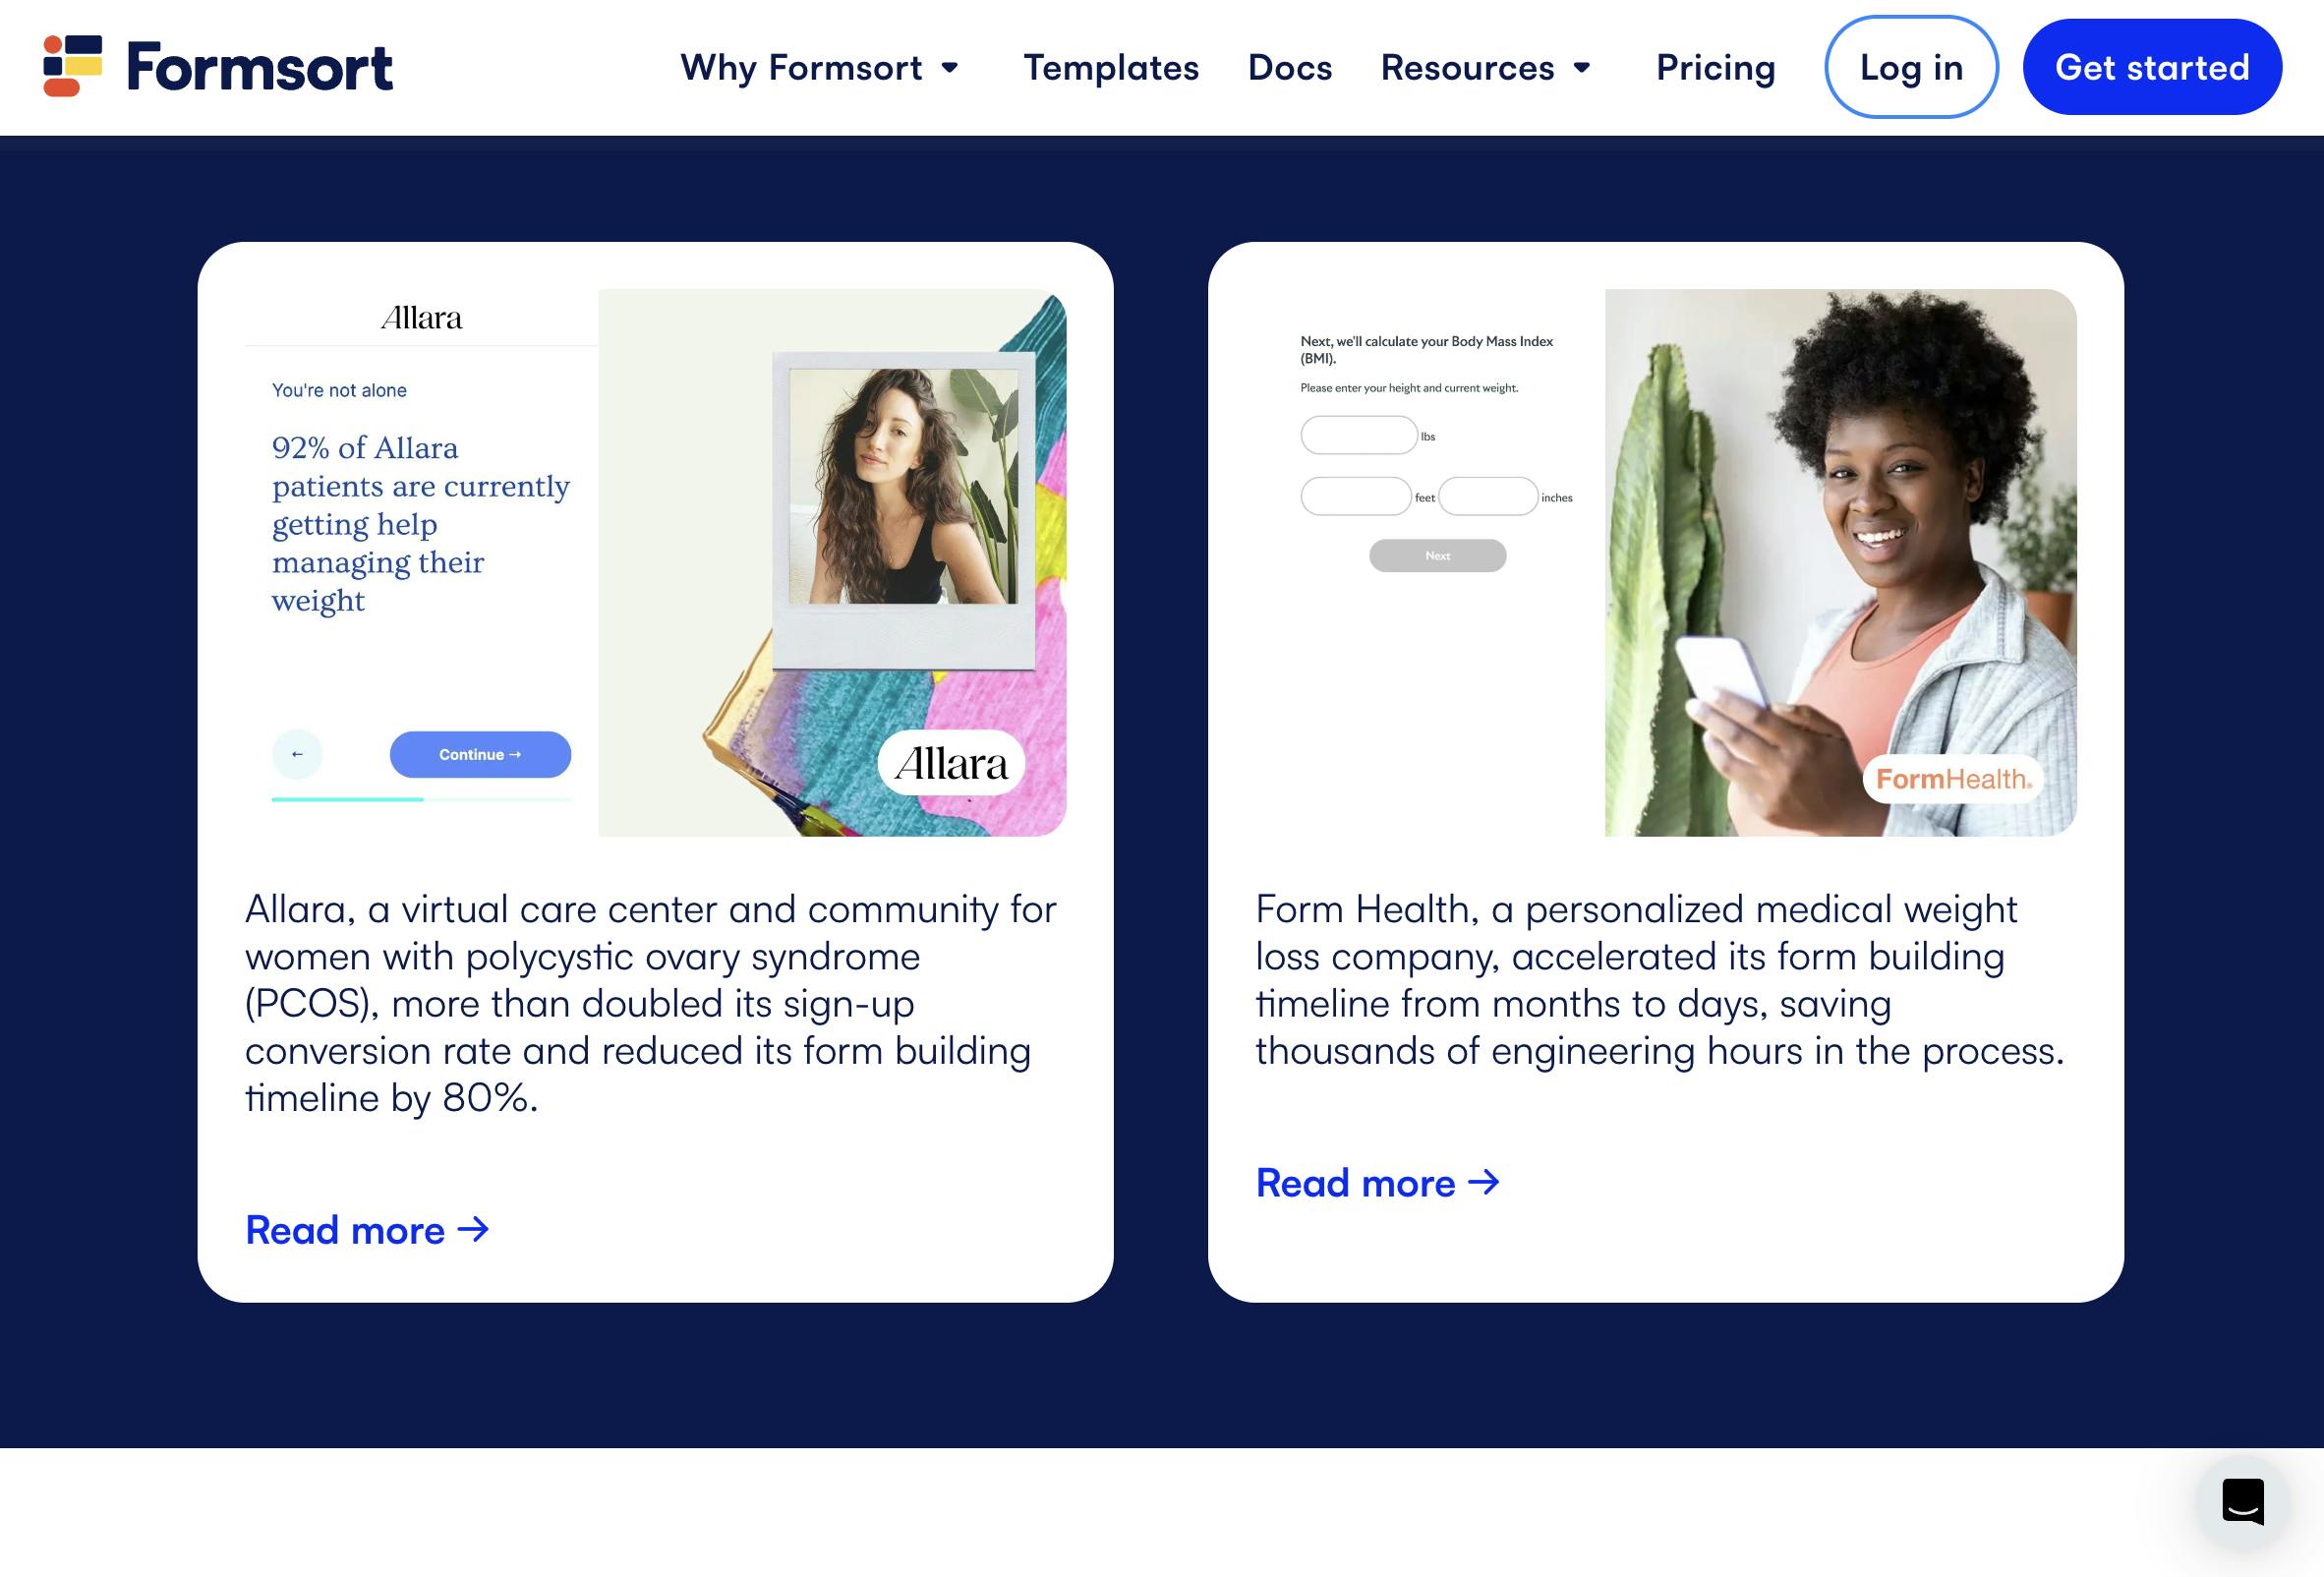Open the 'Templates' menu item
The height and width of the screenshot is (1577, 2324).
1110,65
